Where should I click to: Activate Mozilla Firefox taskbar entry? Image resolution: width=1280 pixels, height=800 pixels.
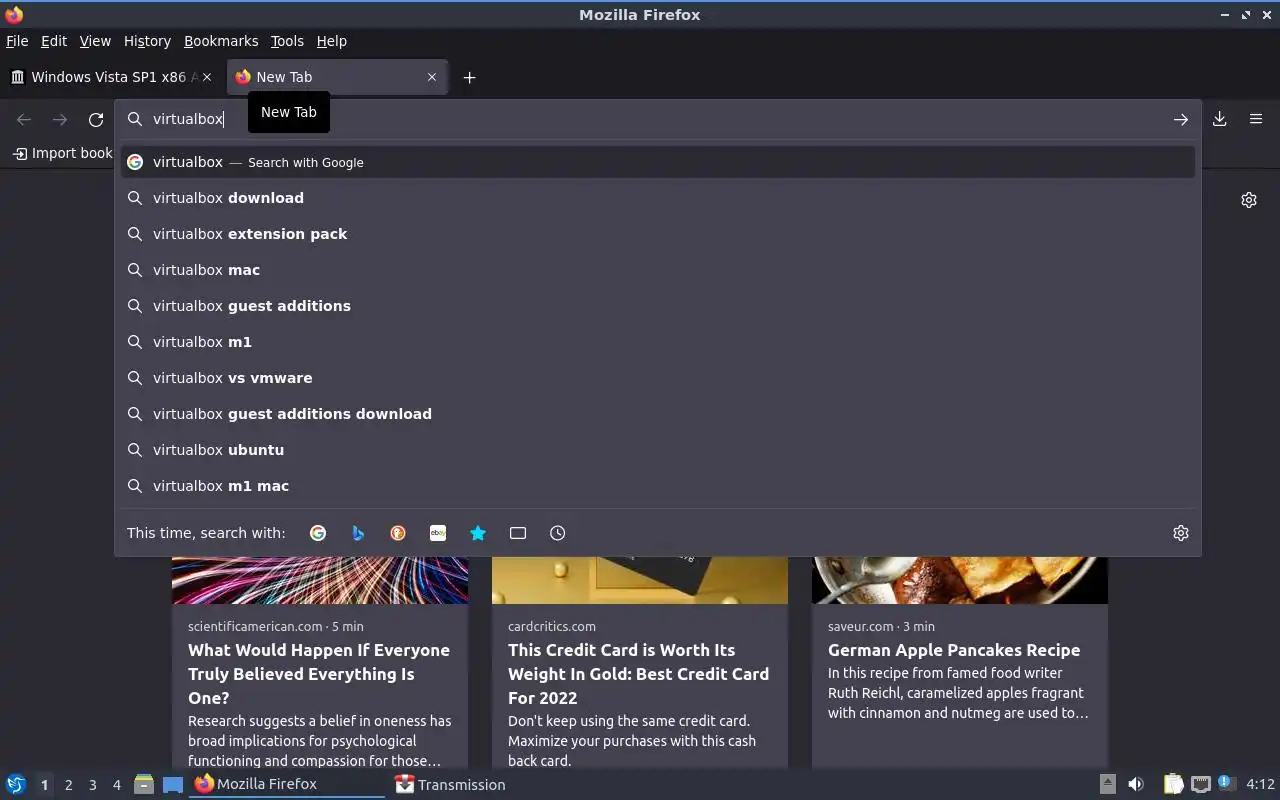click(287, 785)
